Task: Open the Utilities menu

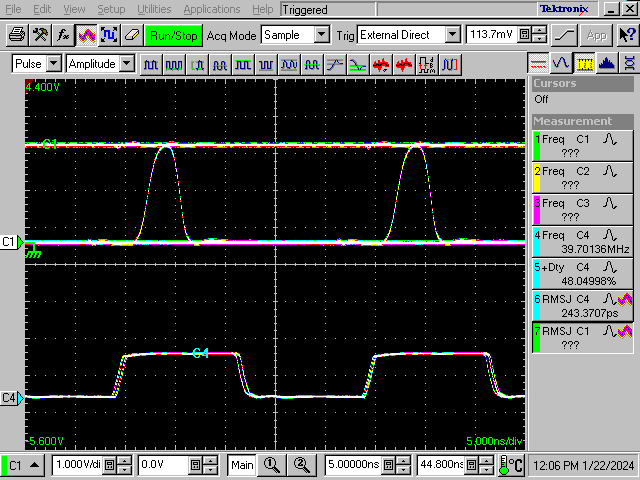Action: pyautogui.click(x=154, y=9)
